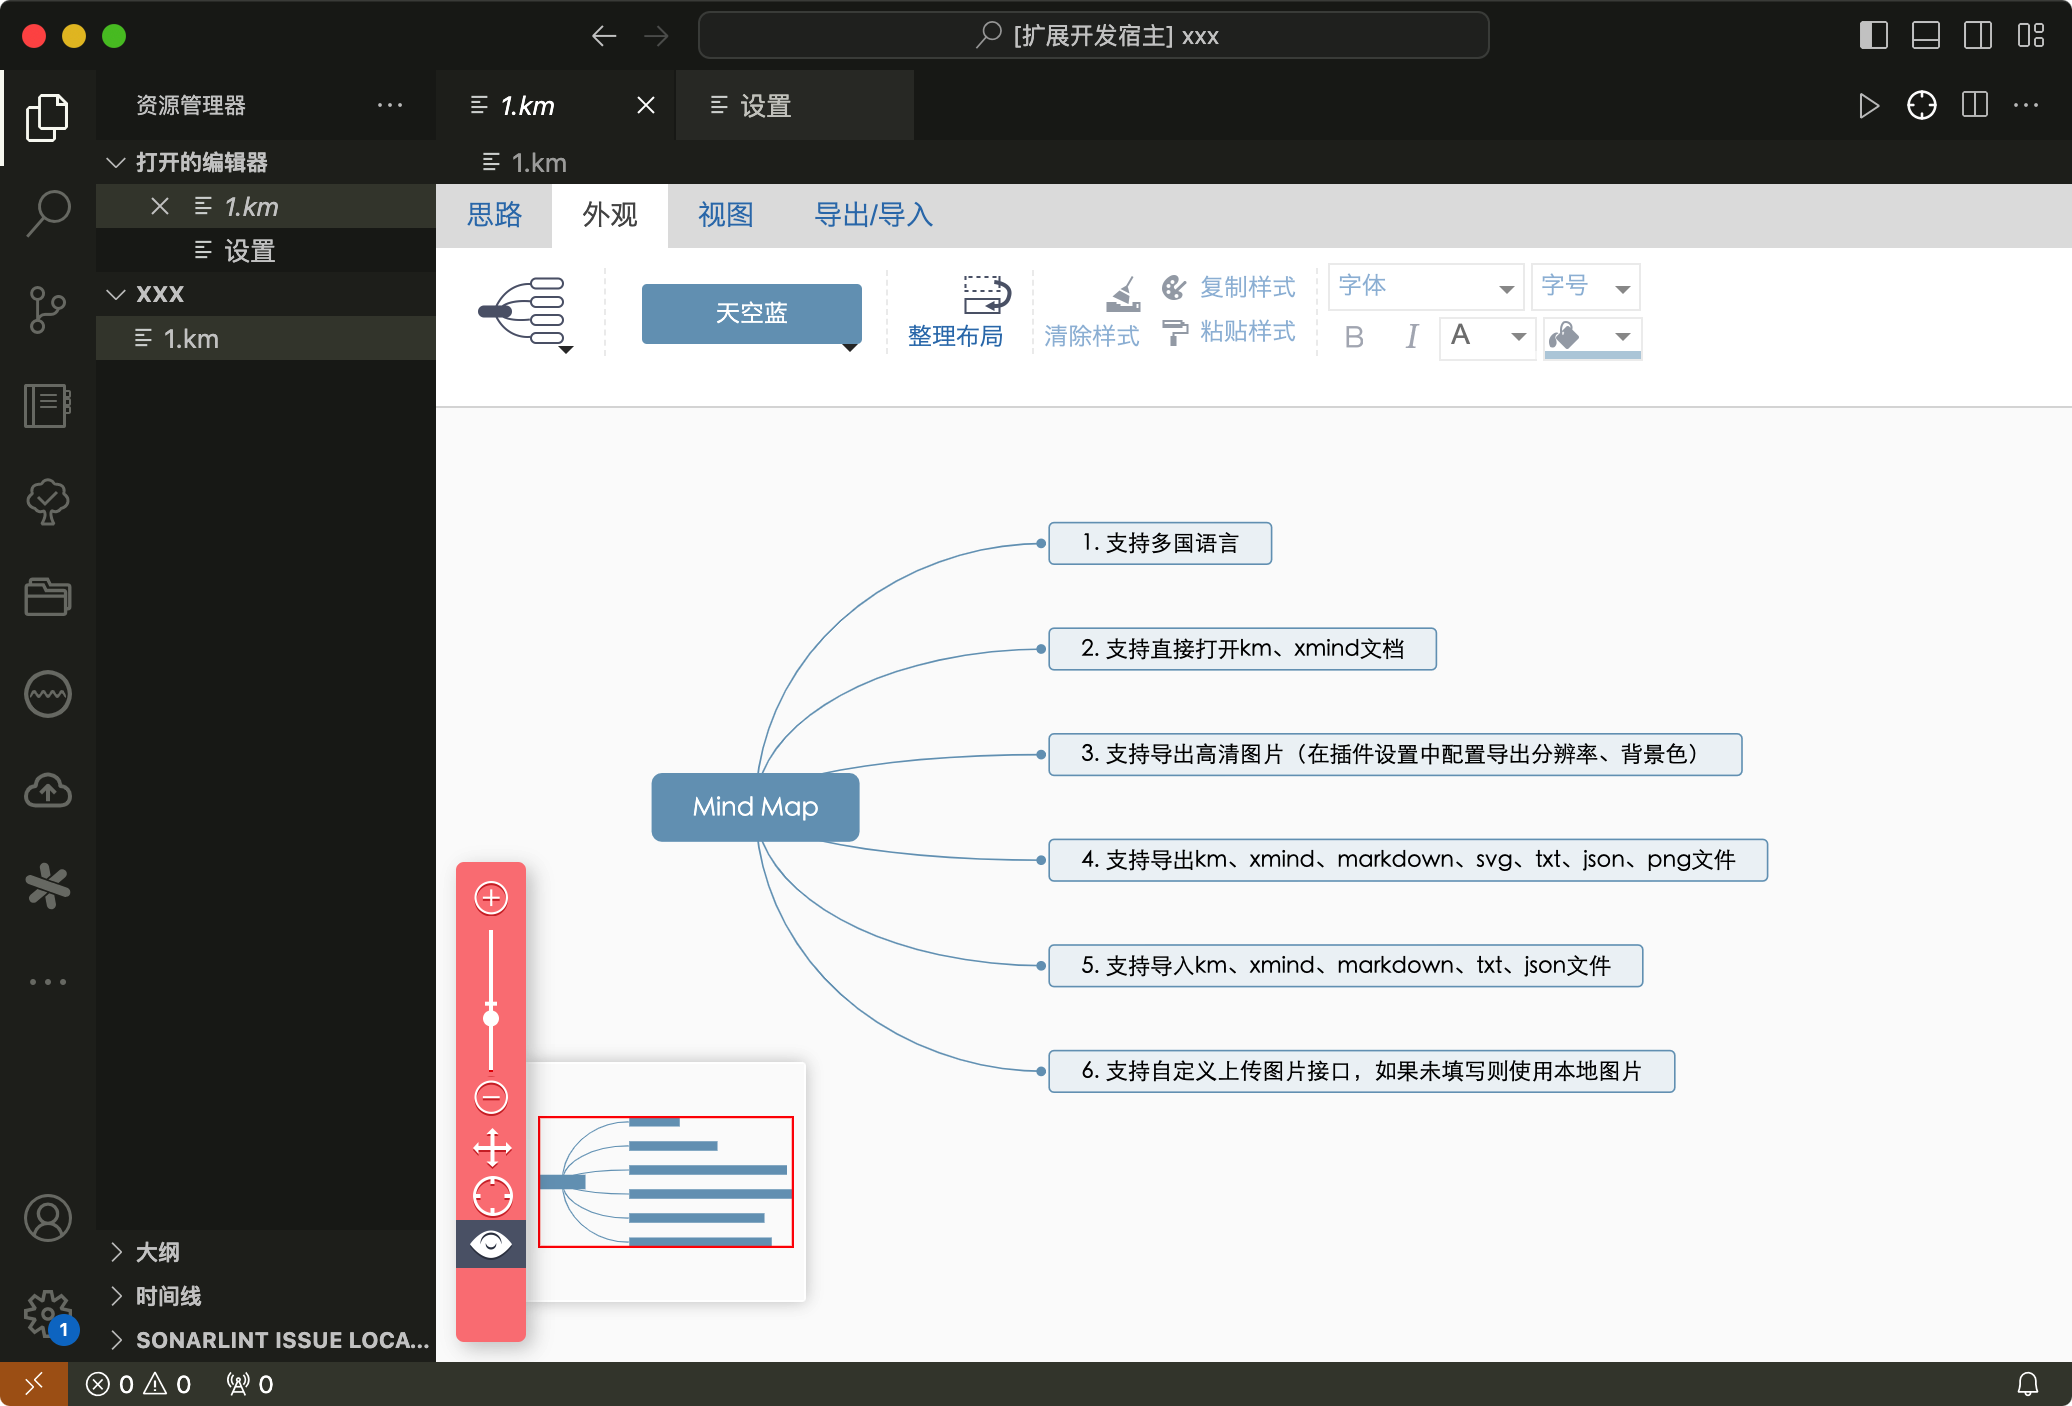
Task: Open the 字体 font dropdown
Action: coord(1425,288)
